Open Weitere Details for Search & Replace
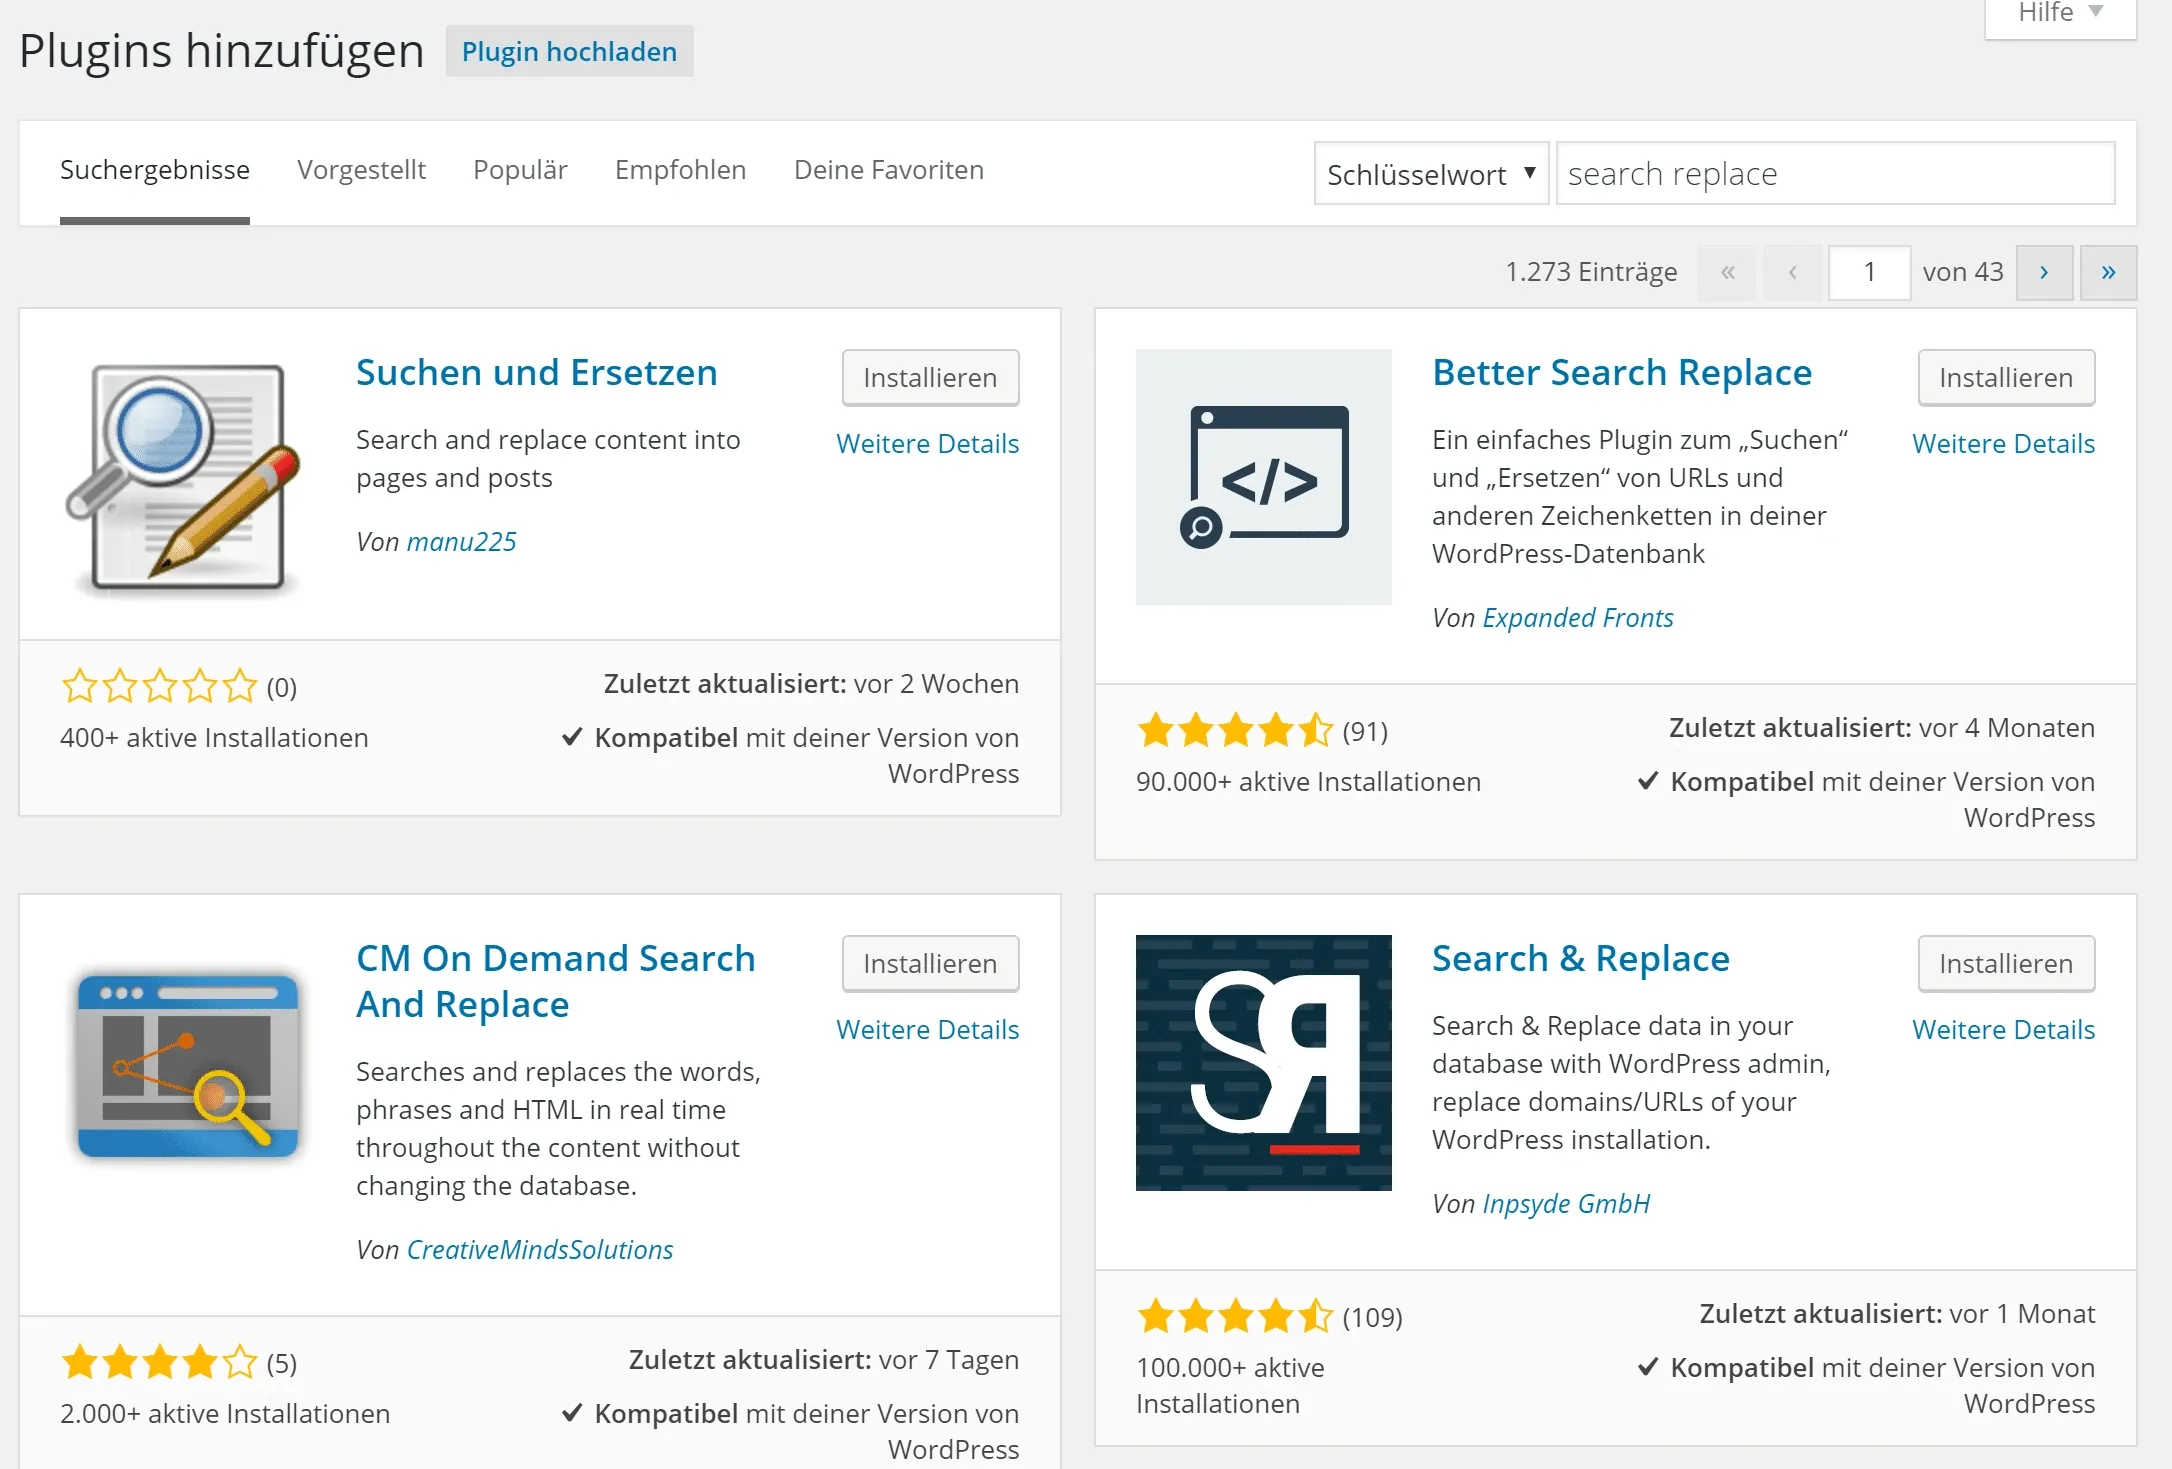Screen dimensions: 2172x1469 [2003, 1029]
